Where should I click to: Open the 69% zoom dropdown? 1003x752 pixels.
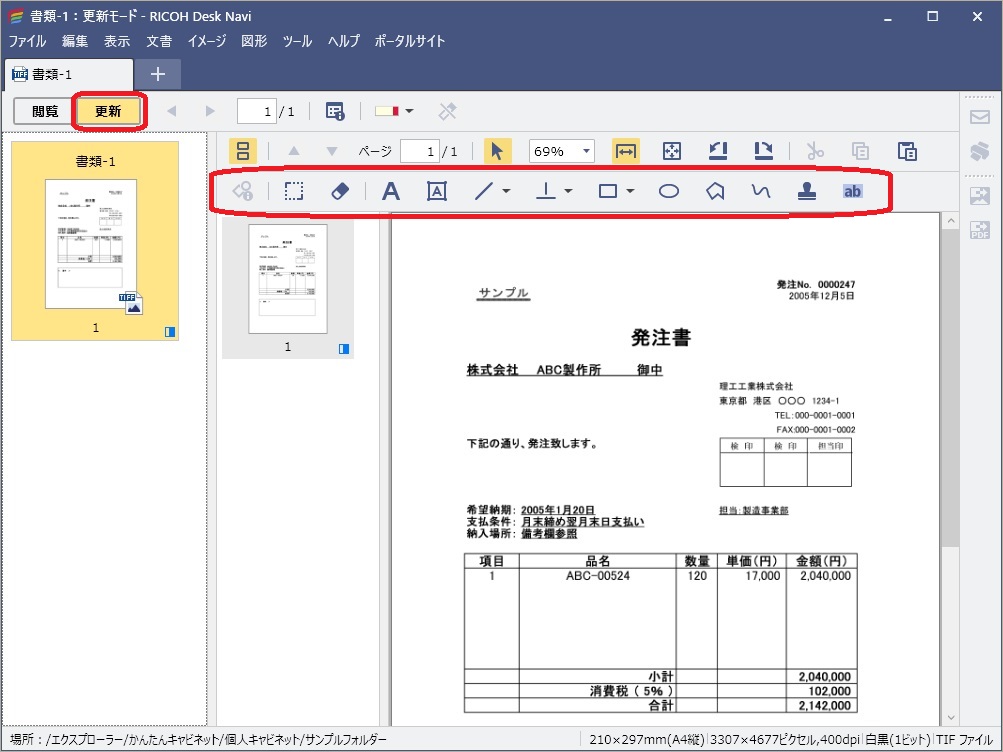tap(586, 151)
